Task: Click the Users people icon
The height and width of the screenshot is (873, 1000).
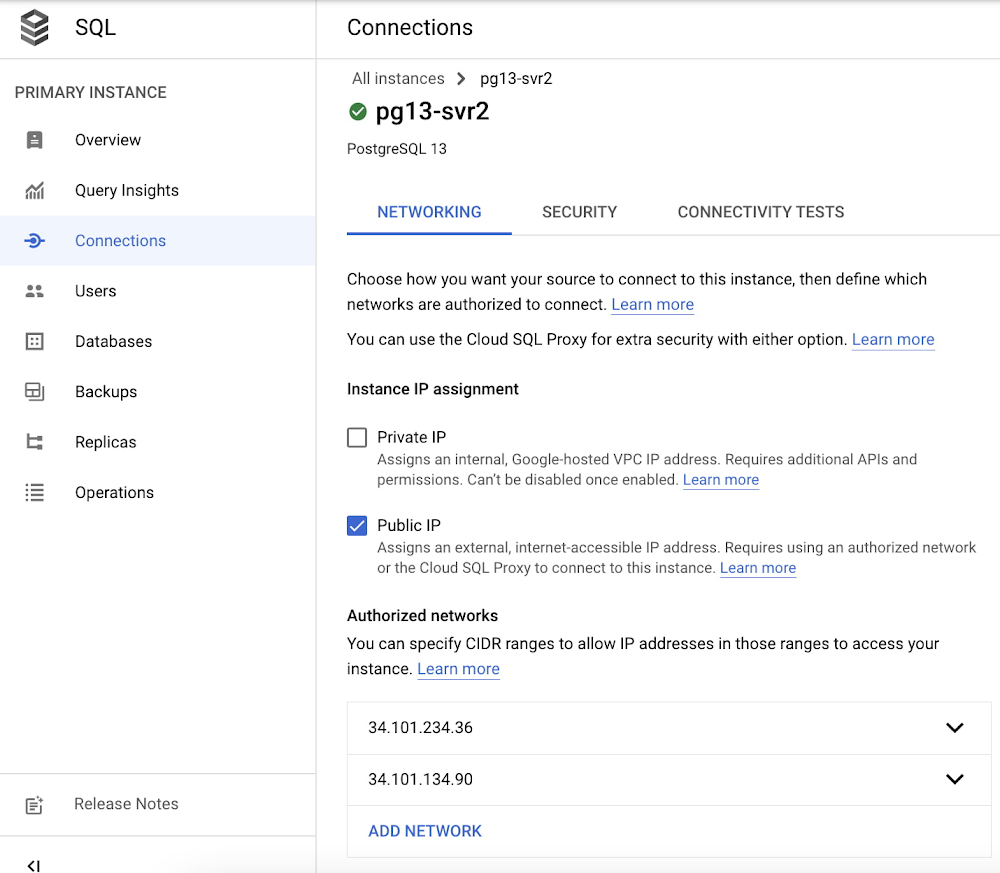Action: click(x=34, y=291)
